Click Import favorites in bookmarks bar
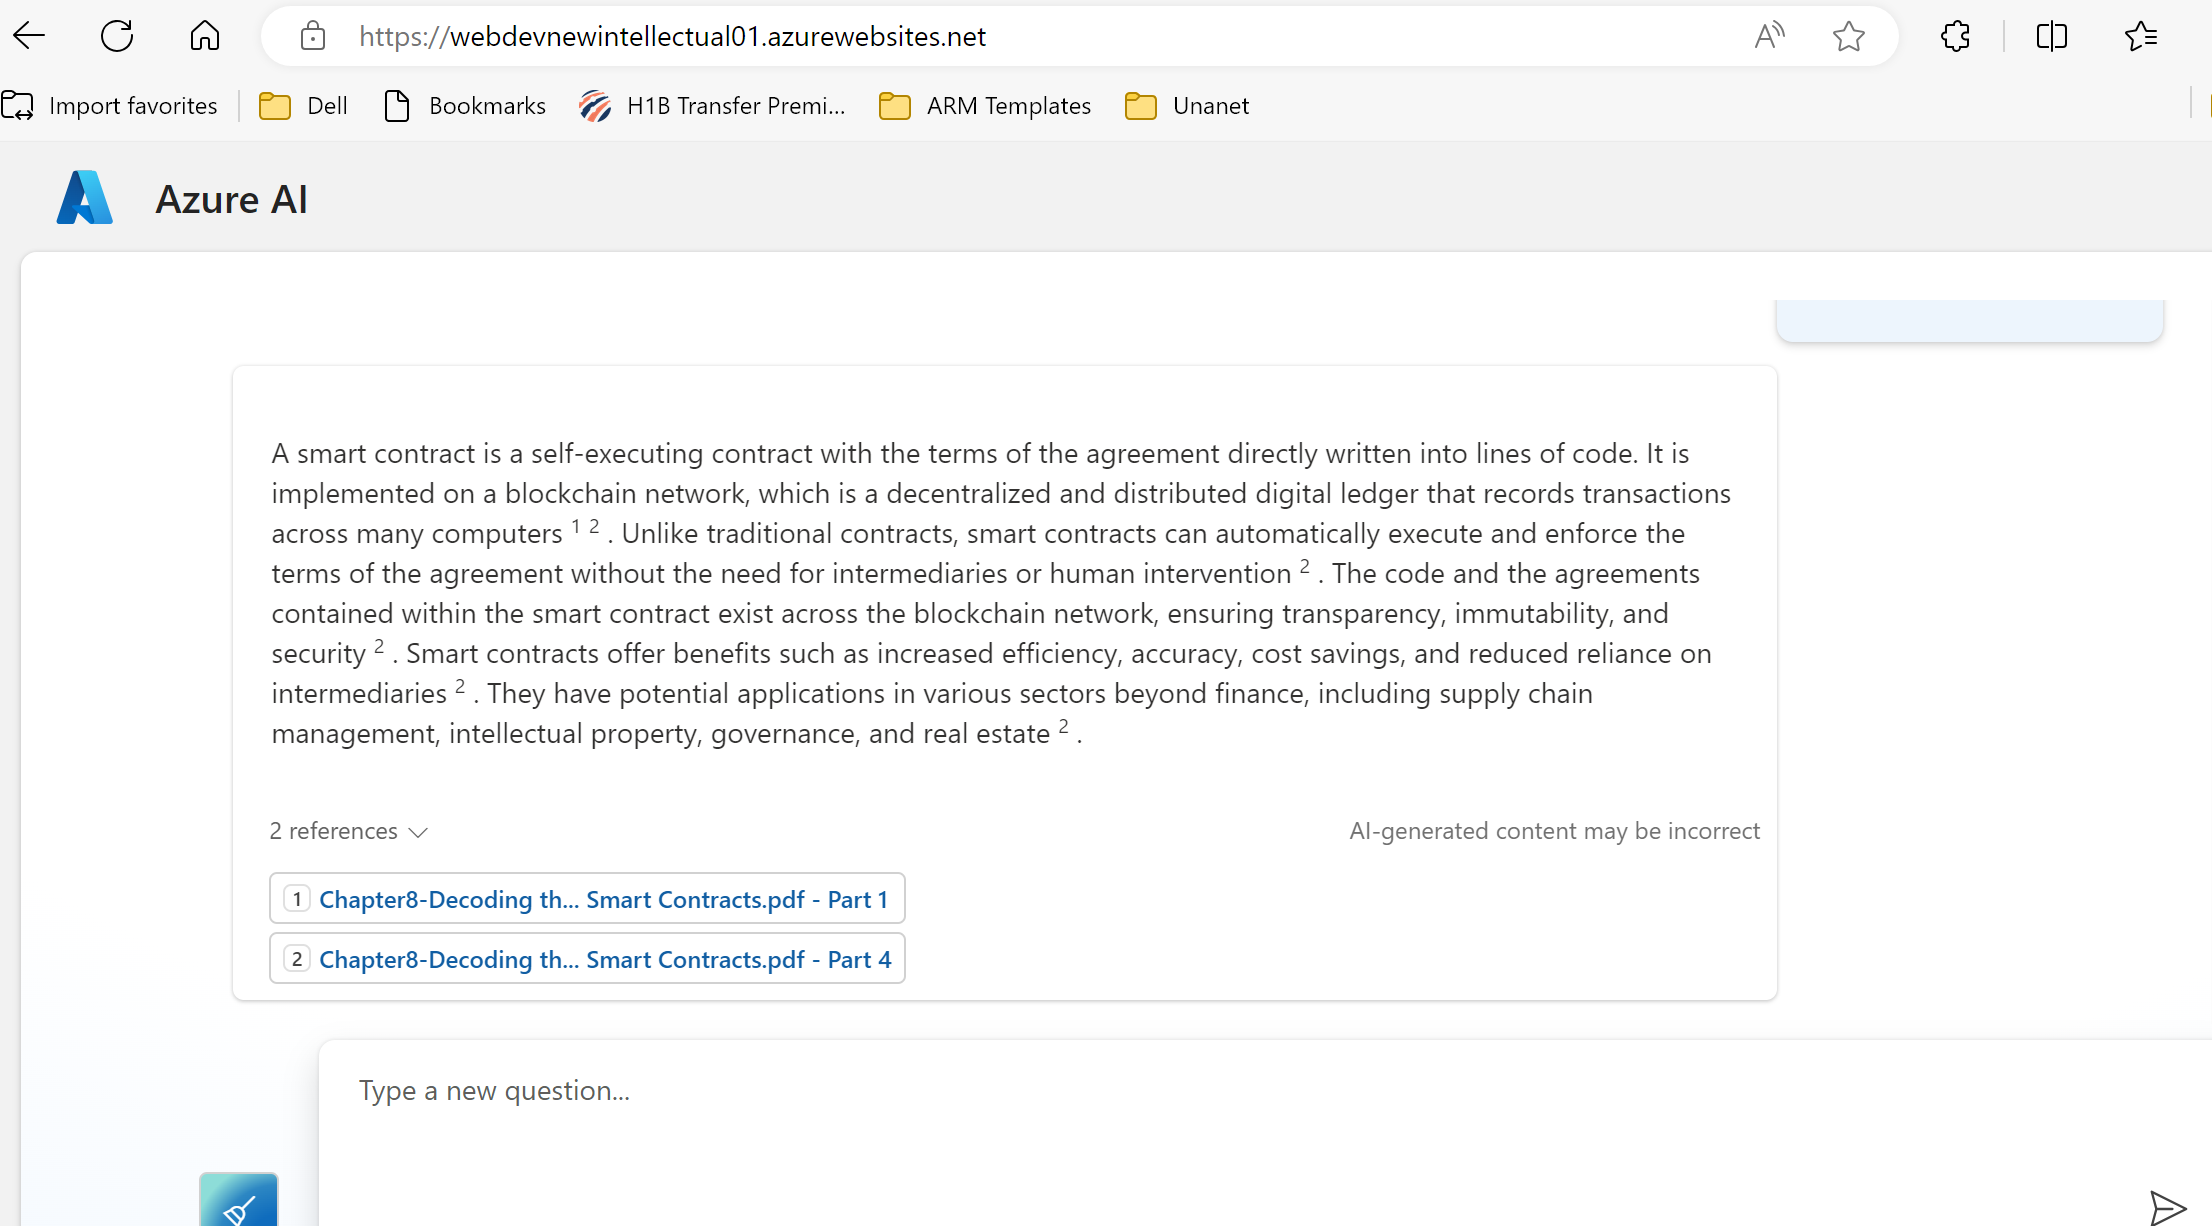The image size is (2212, 1226). (110, 106)
